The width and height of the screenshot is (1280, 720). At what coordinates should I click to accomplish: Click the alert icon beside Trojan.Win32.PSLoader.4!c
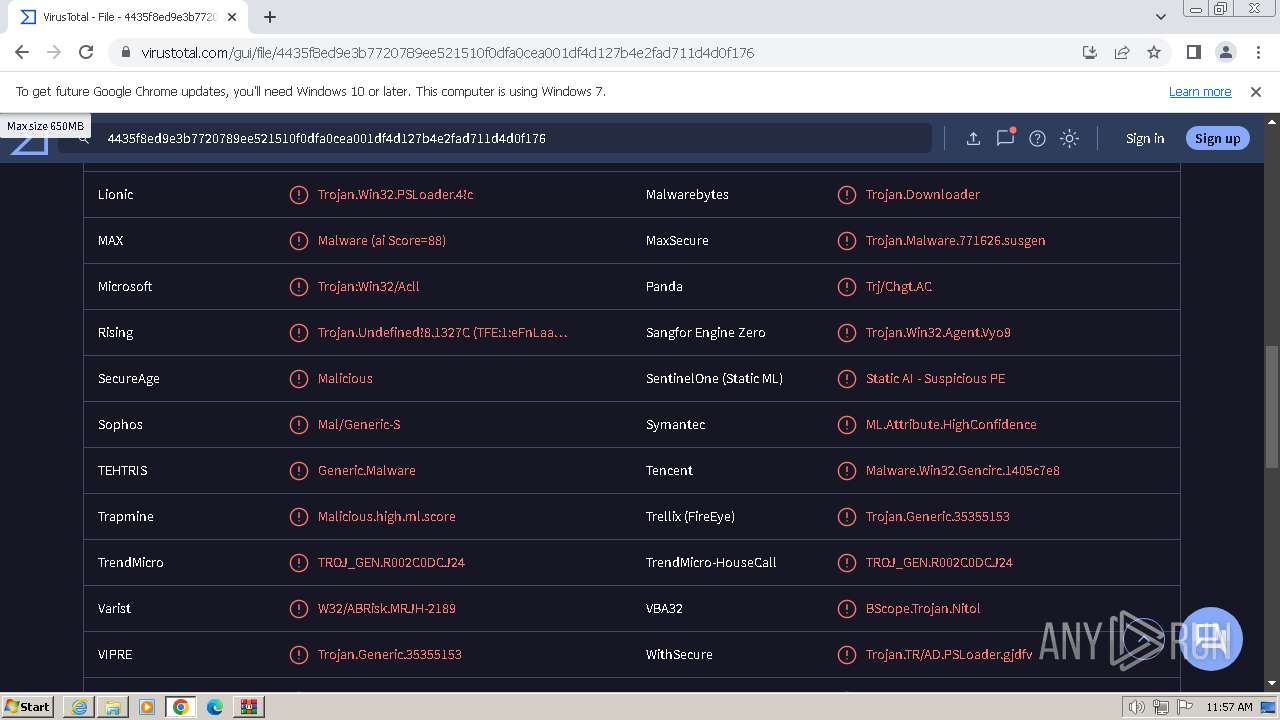click(298, 194)
